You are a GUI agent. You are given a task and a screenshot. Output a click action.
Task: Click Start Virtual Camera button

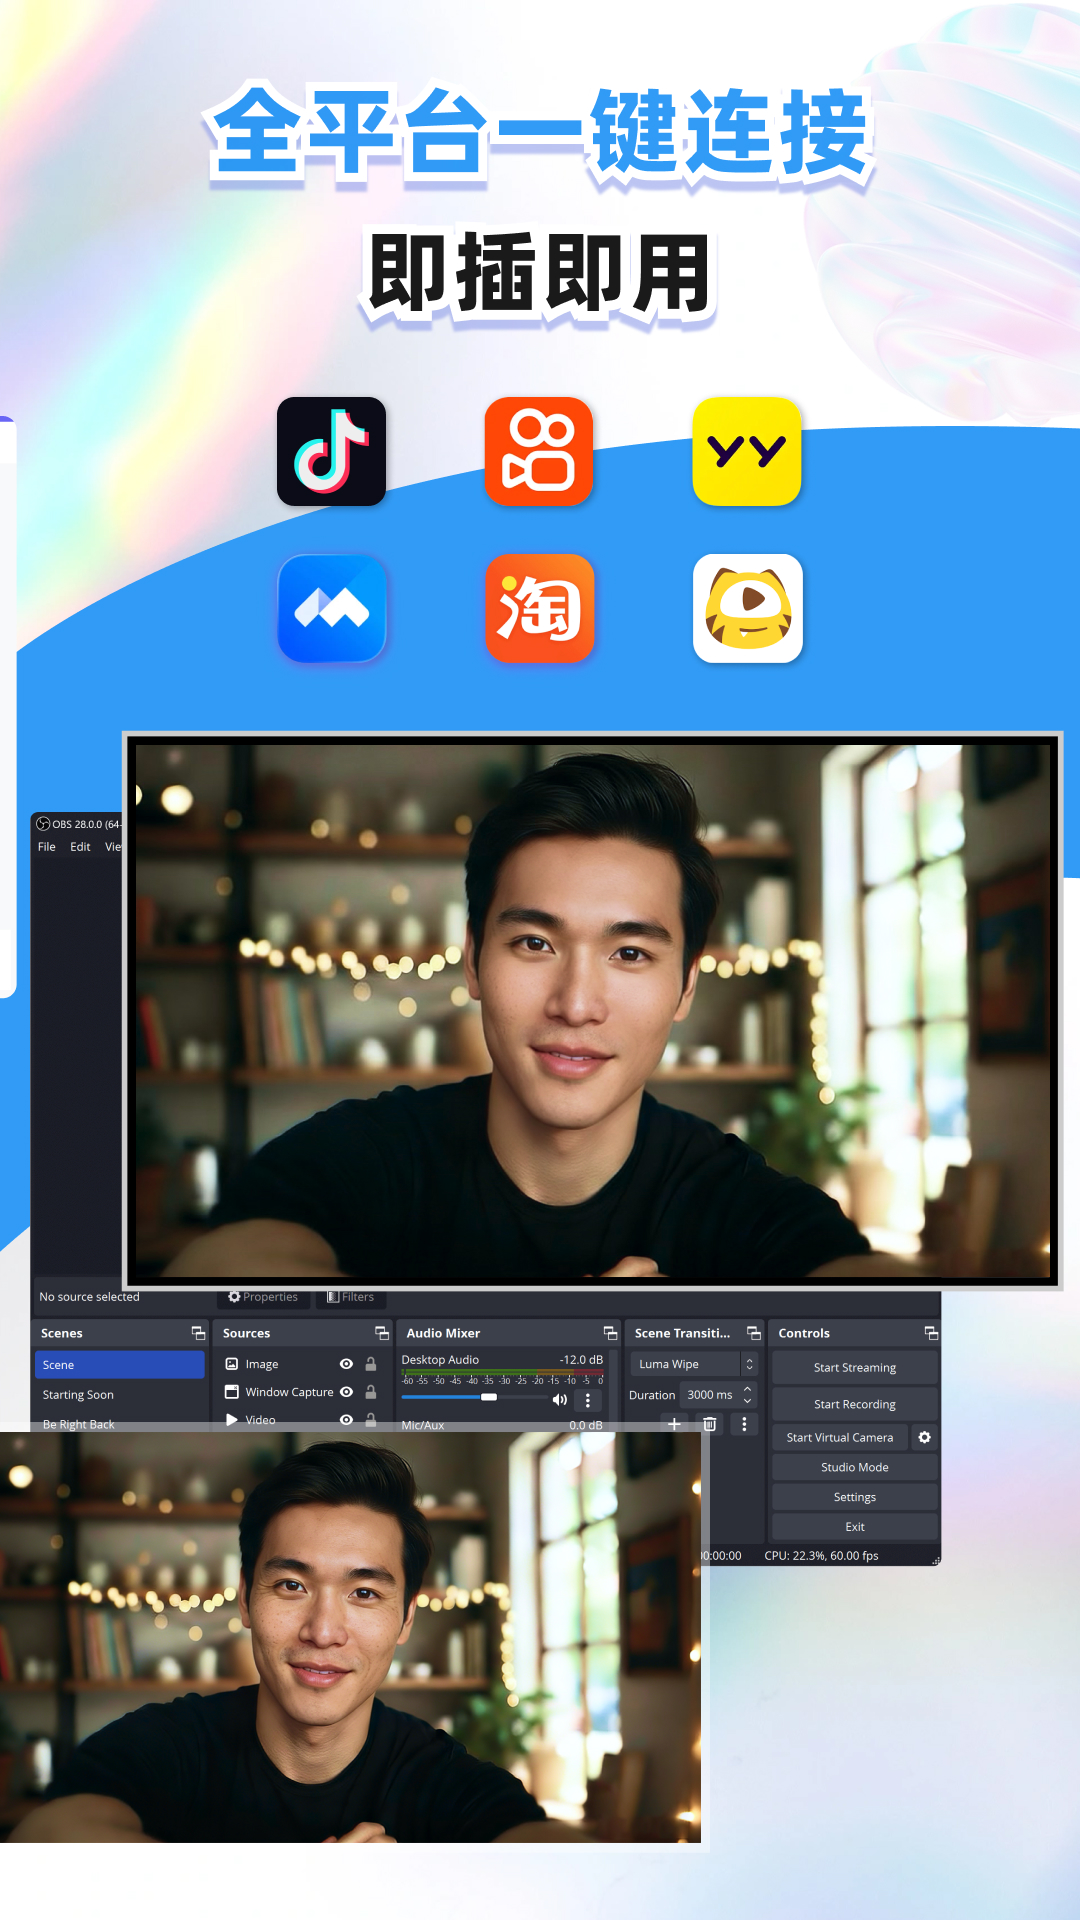coord(840,1437)
